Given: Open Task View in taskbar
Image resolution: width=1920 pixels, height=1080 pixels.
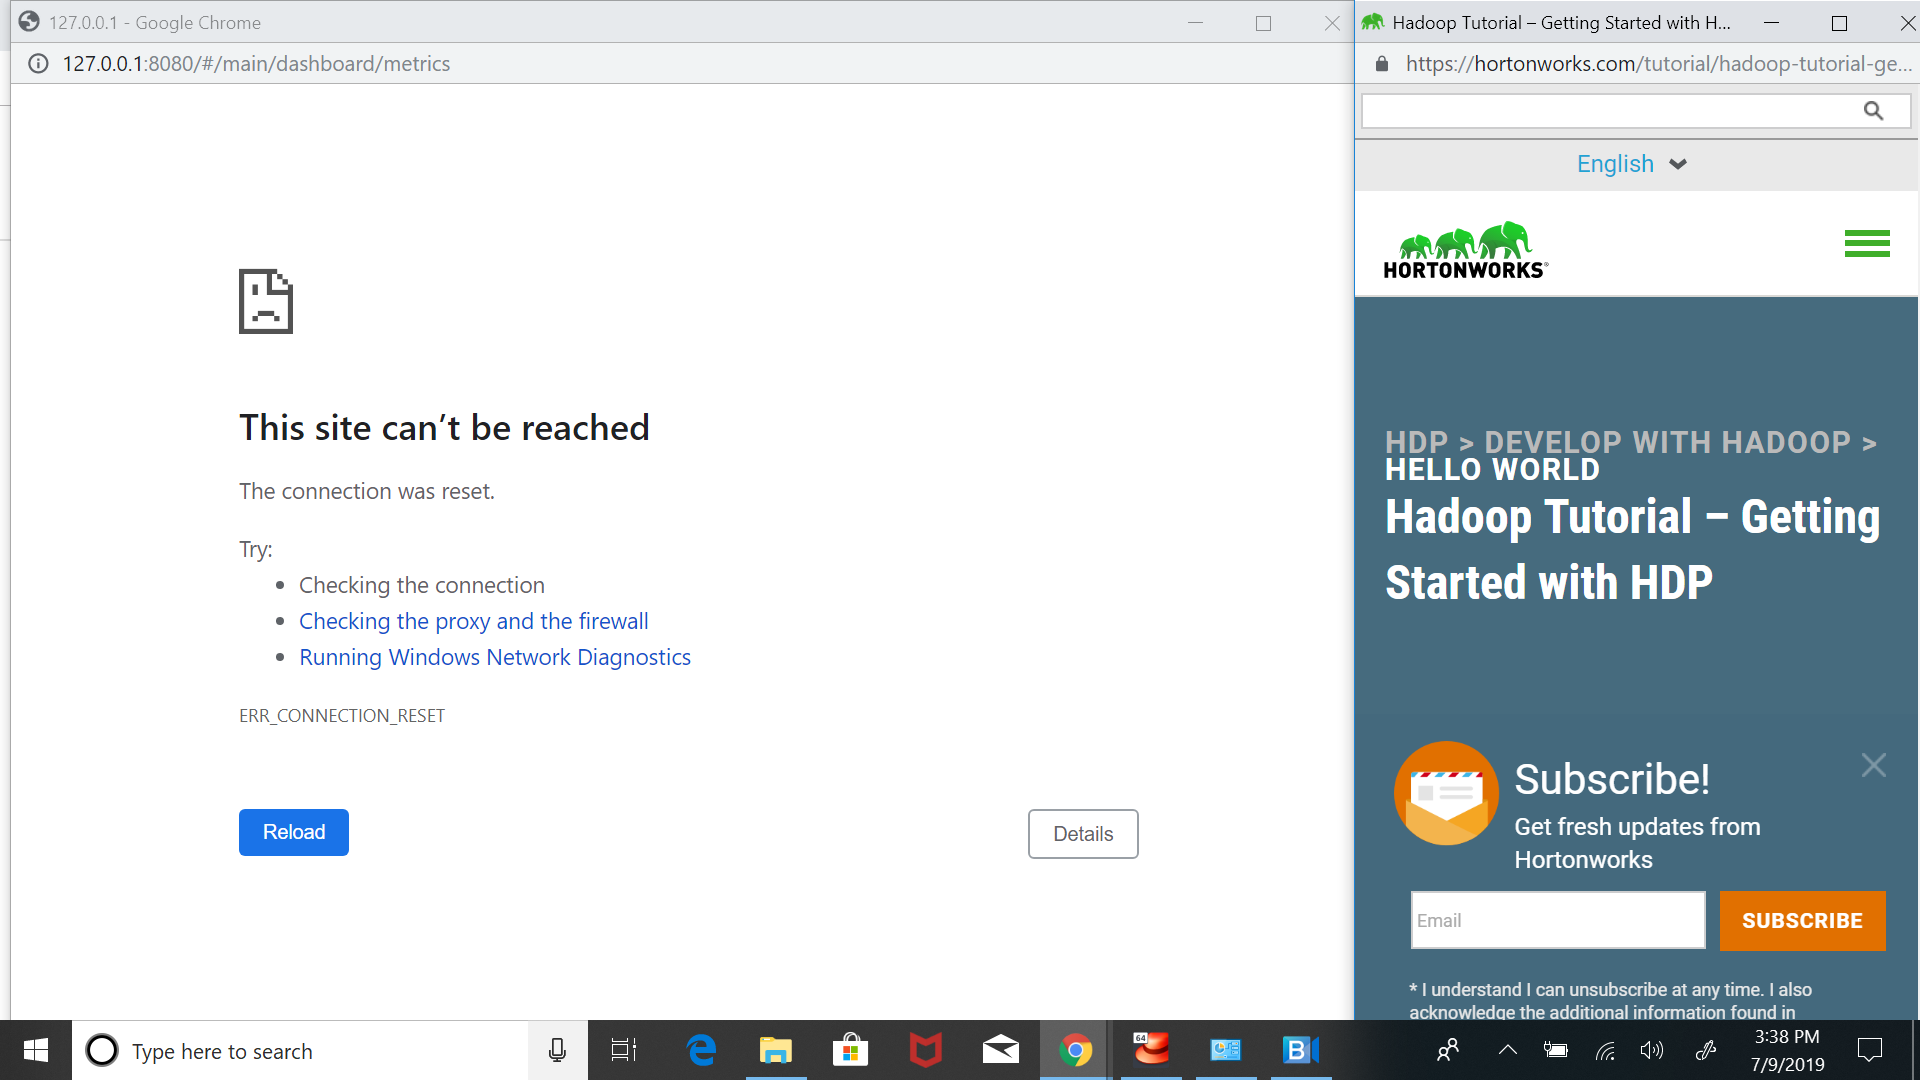Looking at the screenshot, I should (624, 1050).
